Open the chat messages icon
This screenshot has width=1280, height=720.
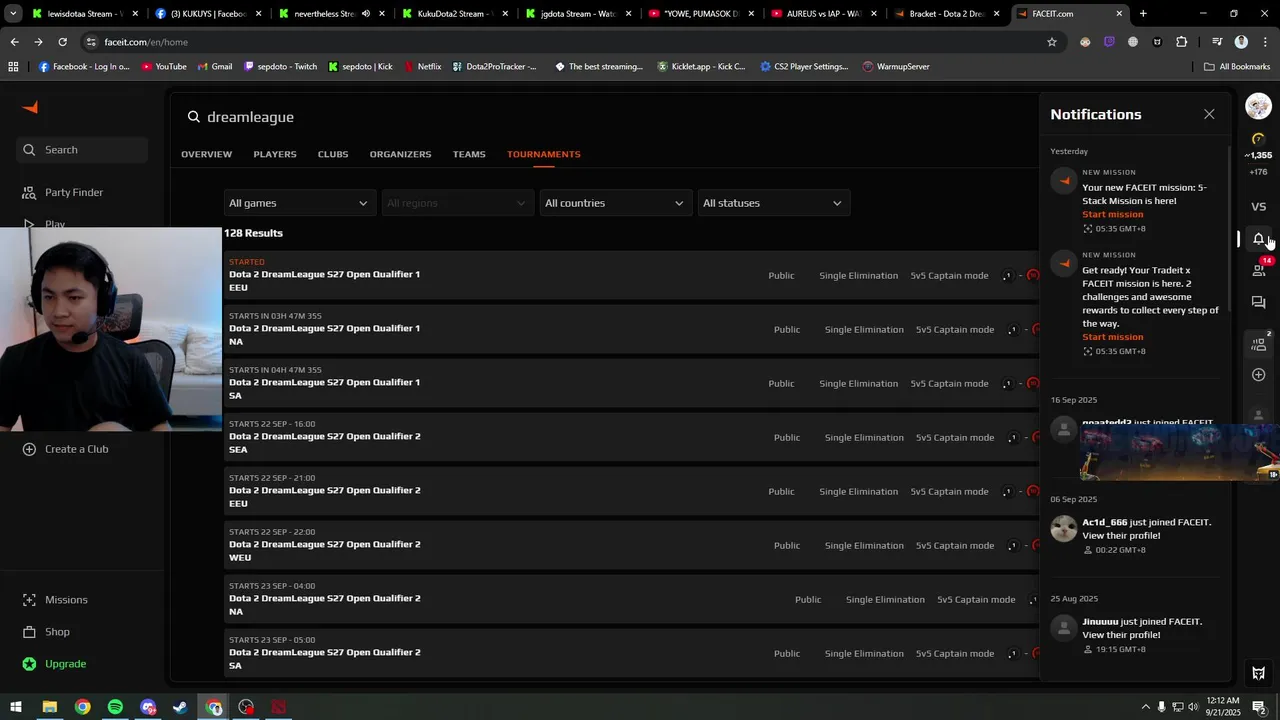1259,302
